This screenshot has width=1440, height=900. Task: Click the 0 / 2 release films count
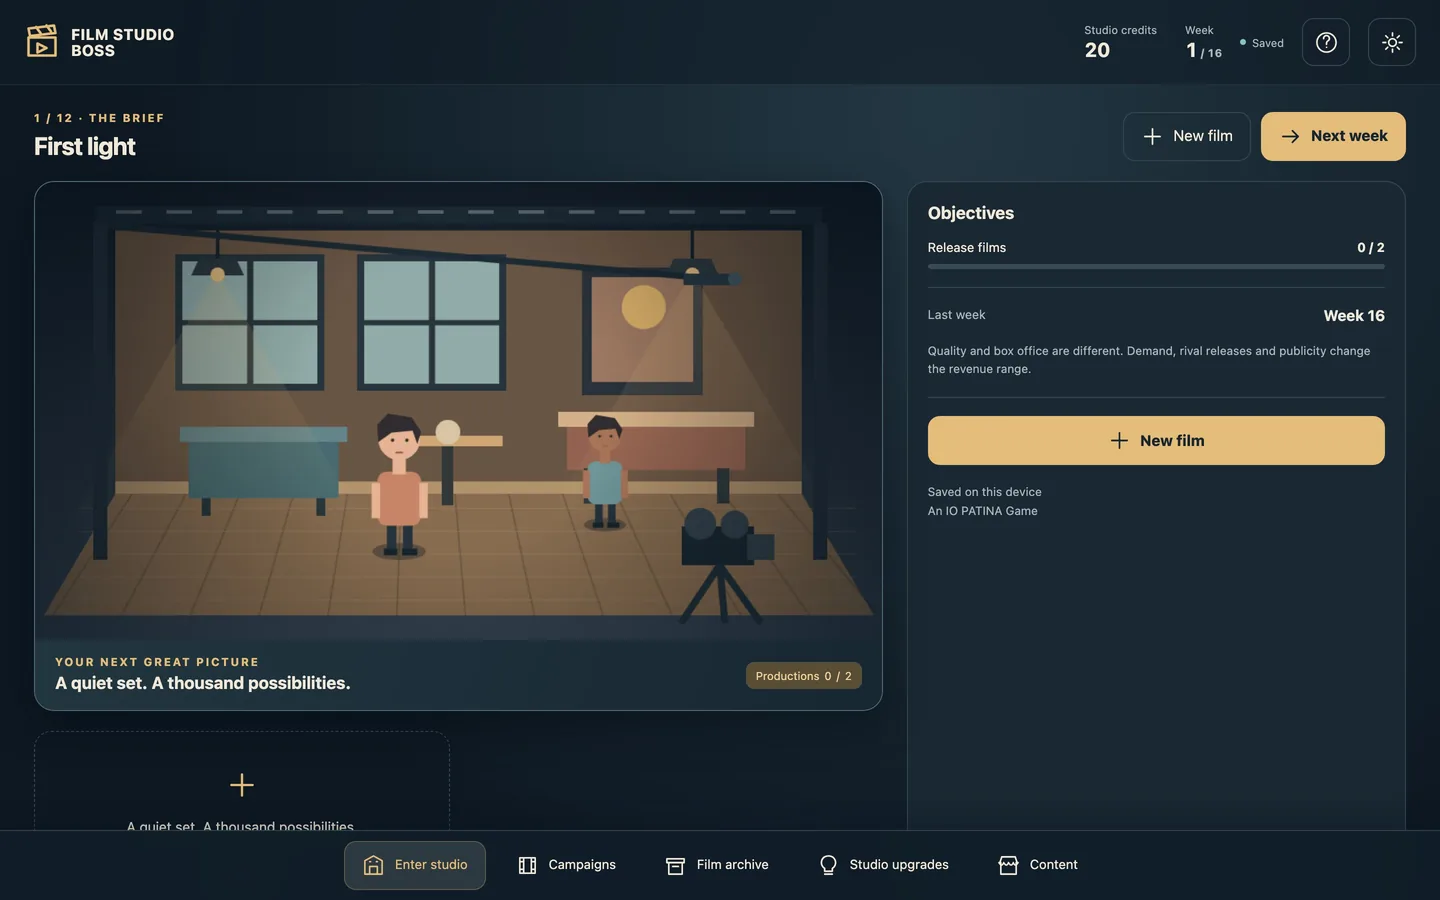point(1371,248)
